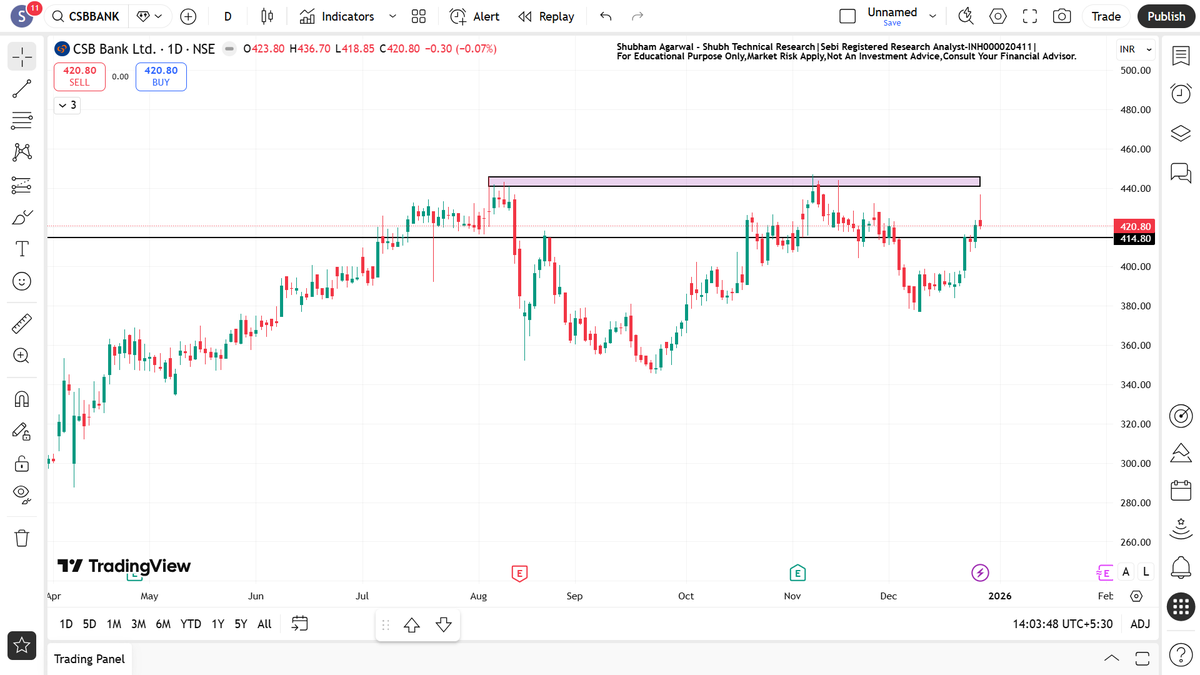The width and height of the screenshot is (1200, 675).
Task: Toggle hide all drawings eye icon
Action: click(22, 493)
